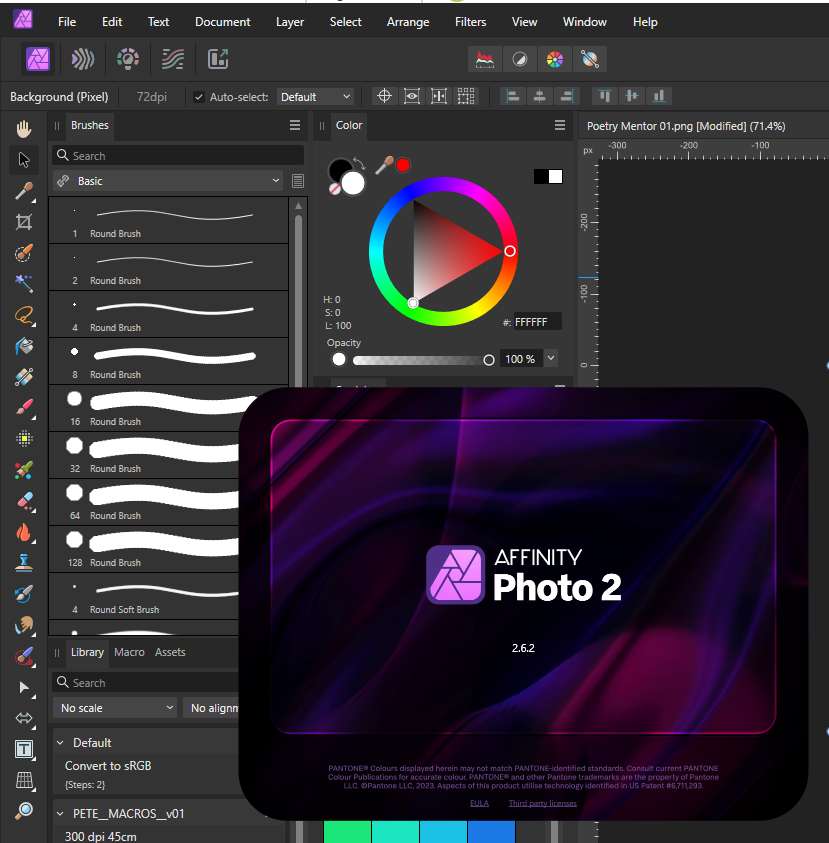This screenshot has height=843, width=829.
Task: Select the Move tool
Action: pos(22,159)
